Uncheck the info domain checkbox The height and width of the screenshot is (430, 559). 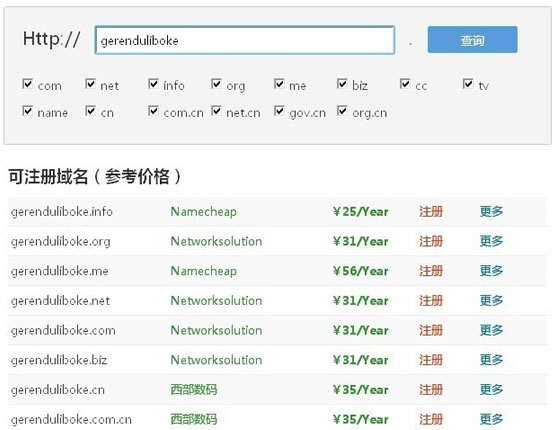click(x=153, y=84)
